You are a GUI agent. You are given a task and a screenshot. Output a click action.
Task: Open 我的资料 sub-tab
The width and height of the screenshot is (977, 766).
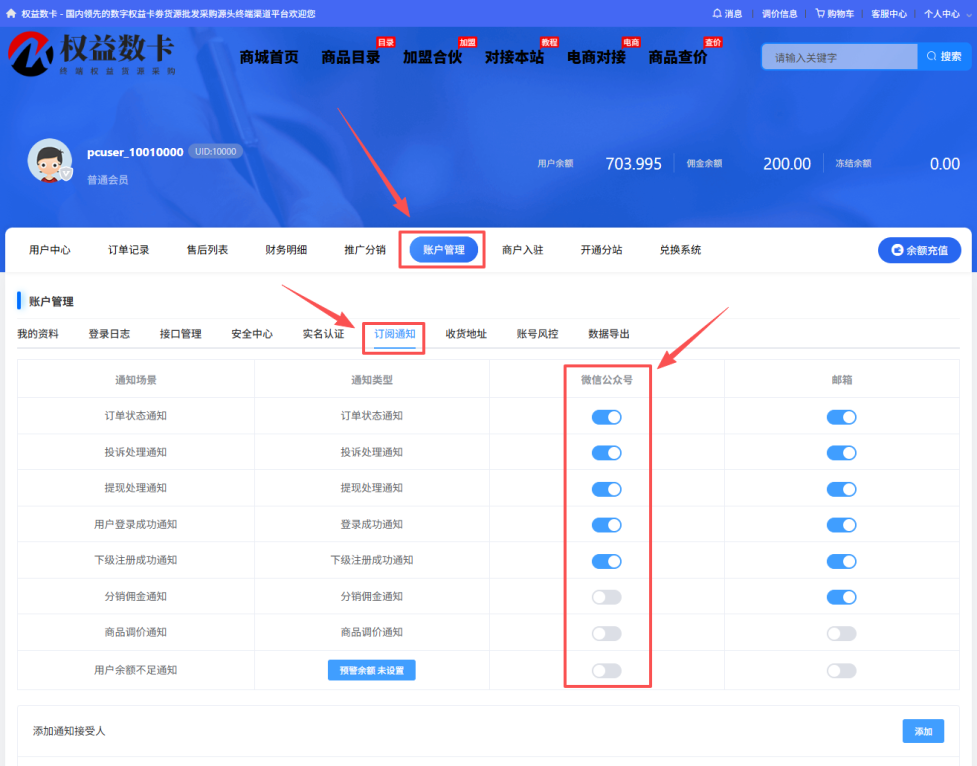(x=38, y=334)
